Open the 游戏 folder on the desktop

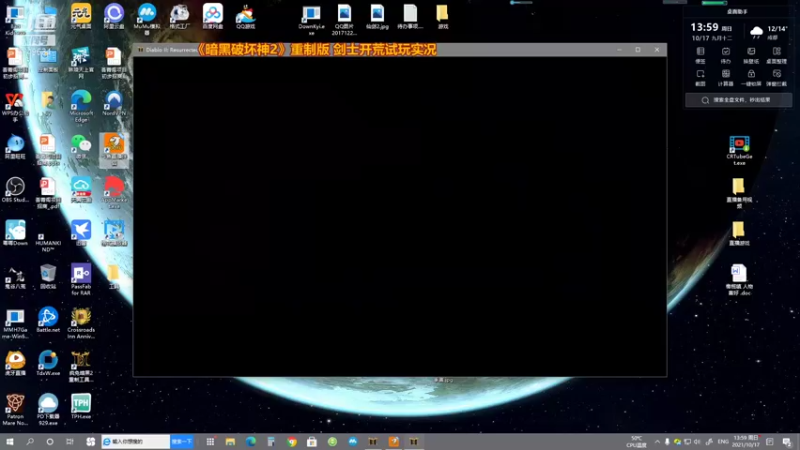pyautogui.click(x=442, y=17)
